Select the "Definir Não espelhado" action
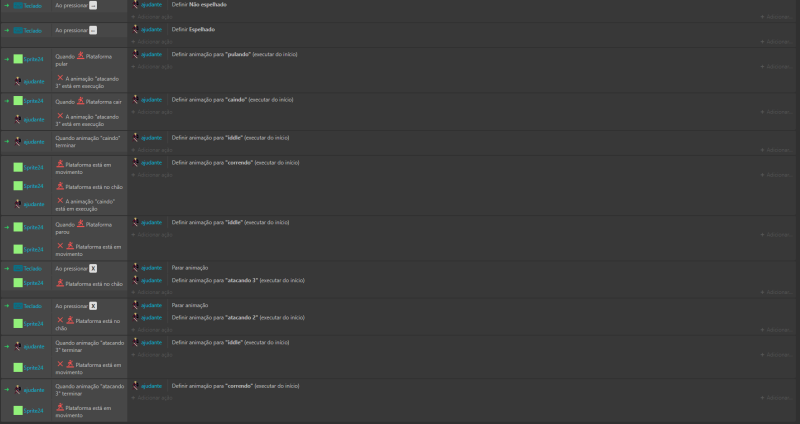Viewport: 800px width, 424px height. (199, 5)
